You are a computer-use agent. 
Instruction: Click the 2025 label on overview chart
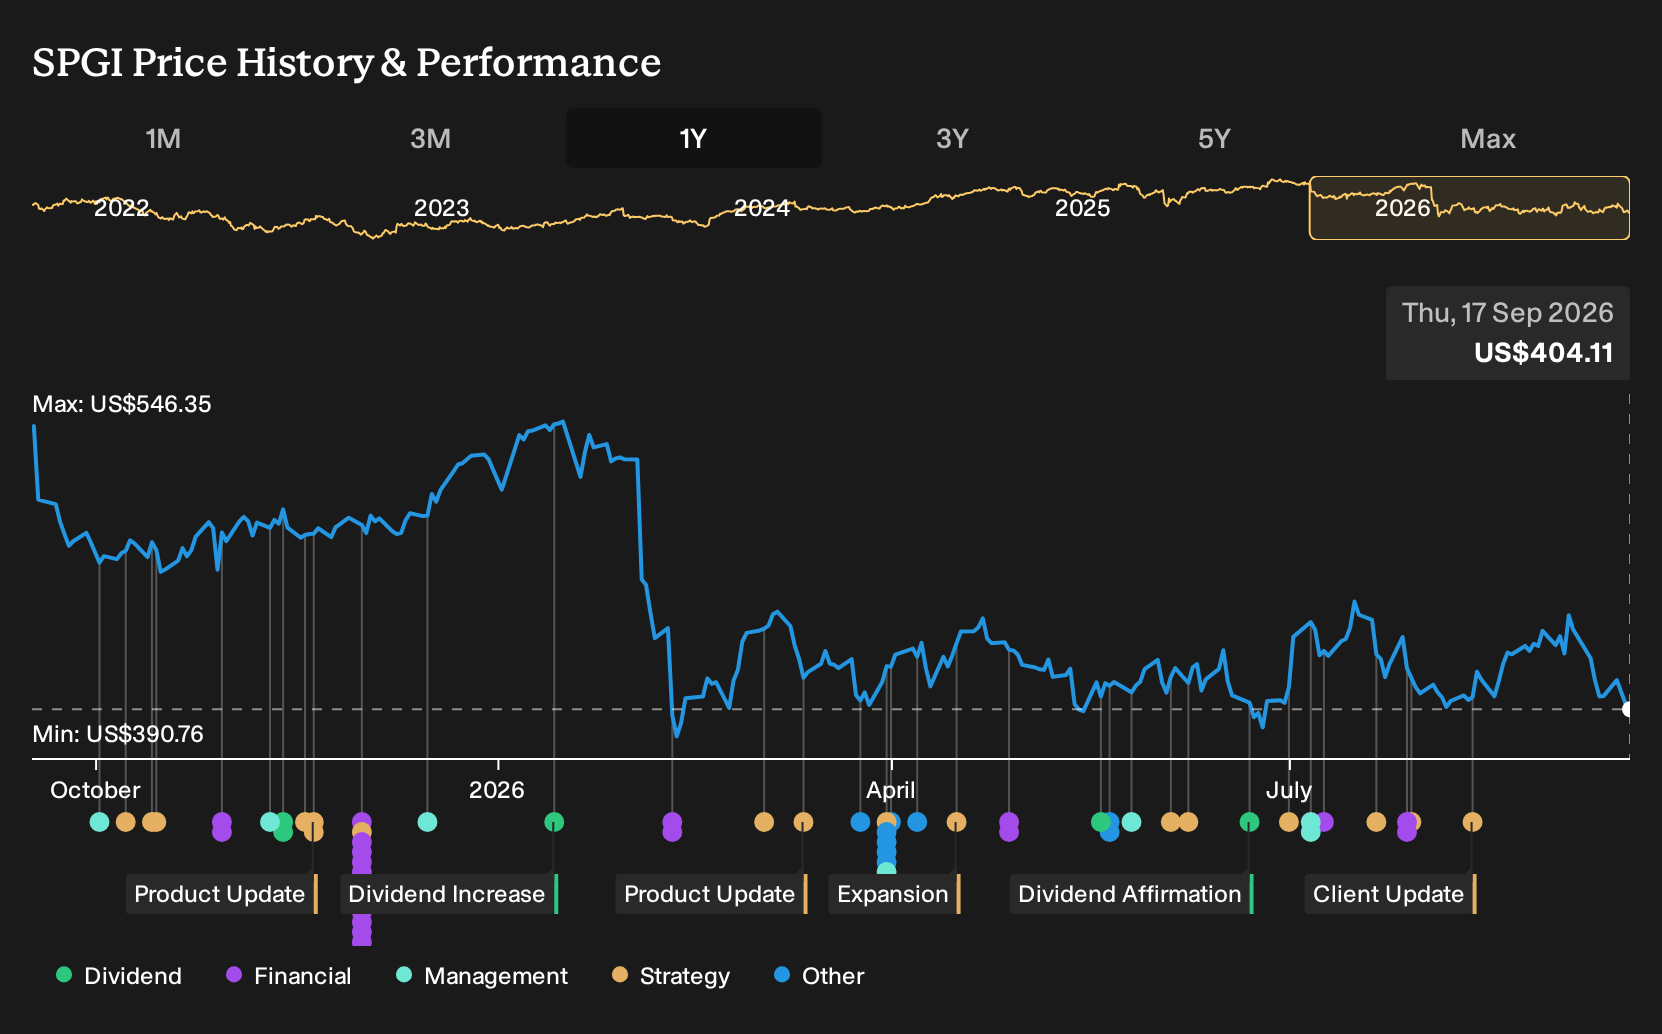click(x=1082, y=208)
